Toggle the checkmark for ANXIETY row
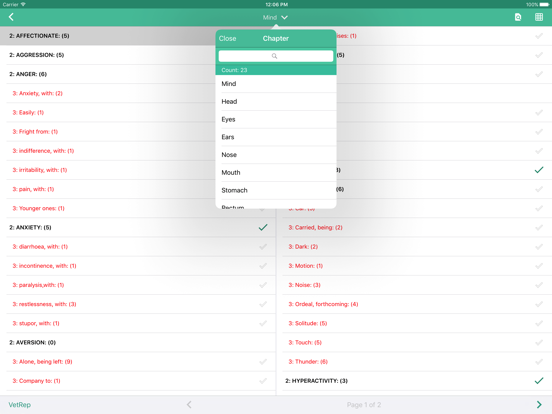Screen dimensions: 552x414 (263, 227)
